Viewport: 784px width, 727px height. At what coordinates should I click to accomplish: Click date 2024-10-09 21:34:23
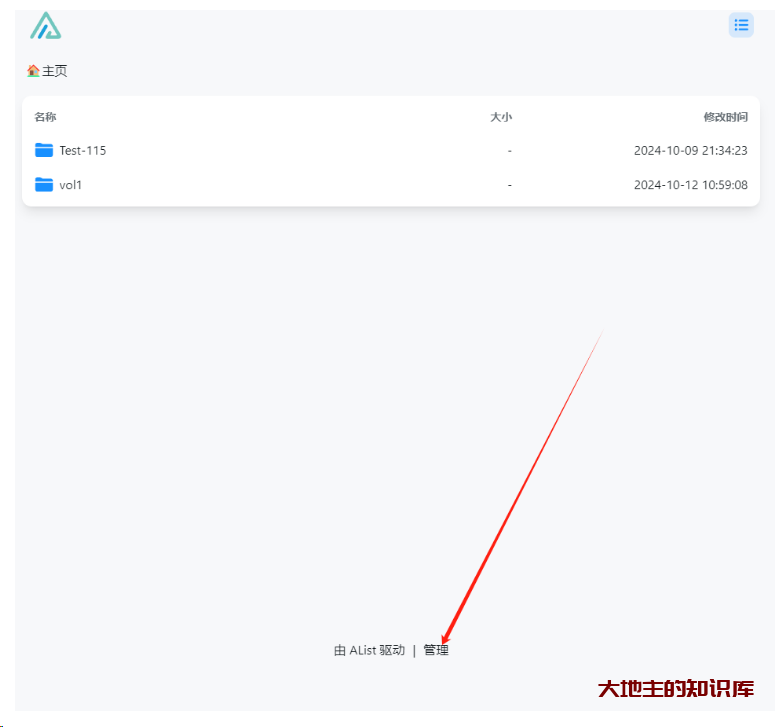(x=690, y=150)
